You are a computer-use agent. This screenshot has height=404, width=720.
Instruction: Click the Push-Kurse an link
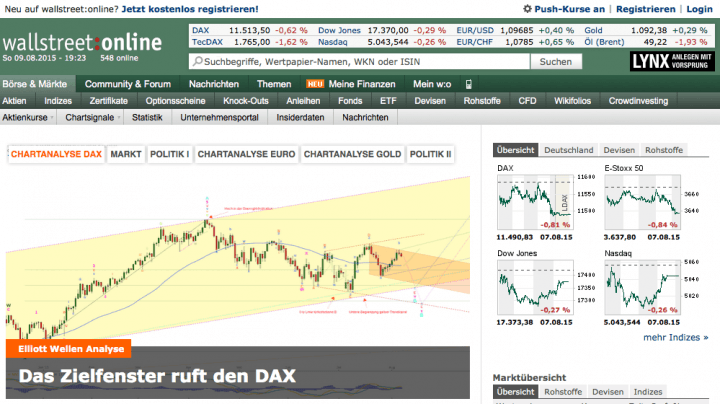(x=569, y=9)
